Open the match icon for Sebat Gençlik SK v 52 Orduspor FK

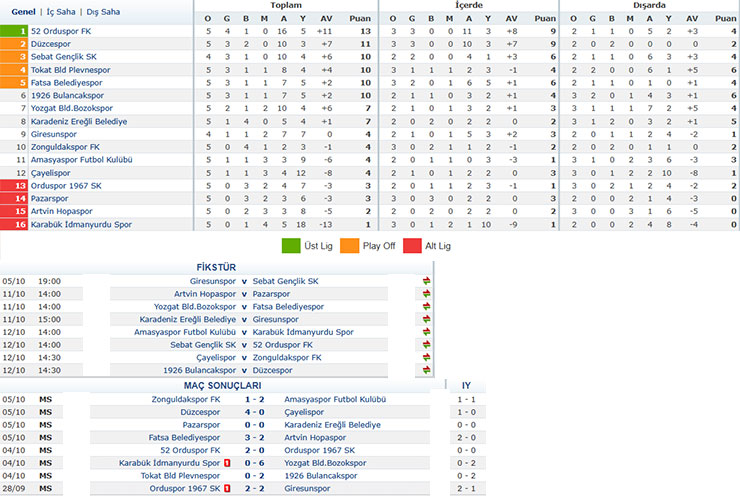point(427,344)
